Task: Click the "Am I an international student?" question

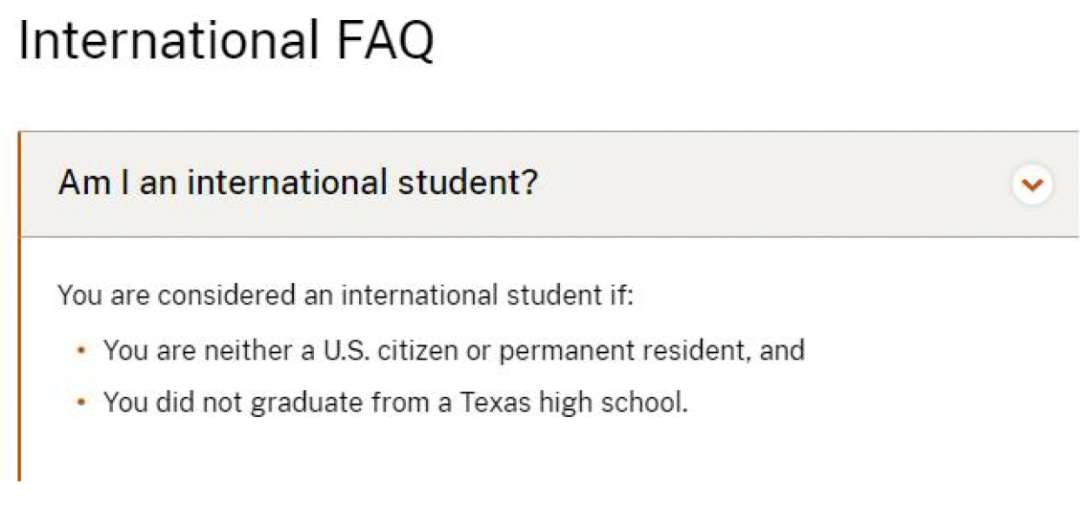Action: [x=298, y=183]
